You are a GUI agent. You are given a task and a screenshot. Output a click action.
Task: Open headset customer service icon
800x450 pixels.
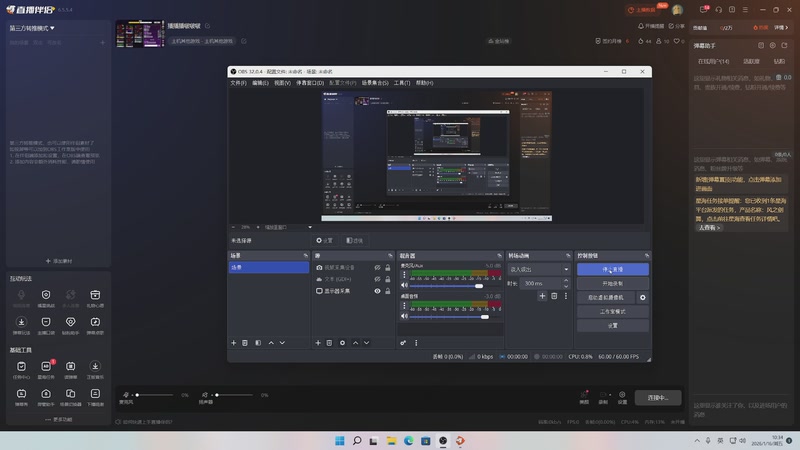pos(718,10)
